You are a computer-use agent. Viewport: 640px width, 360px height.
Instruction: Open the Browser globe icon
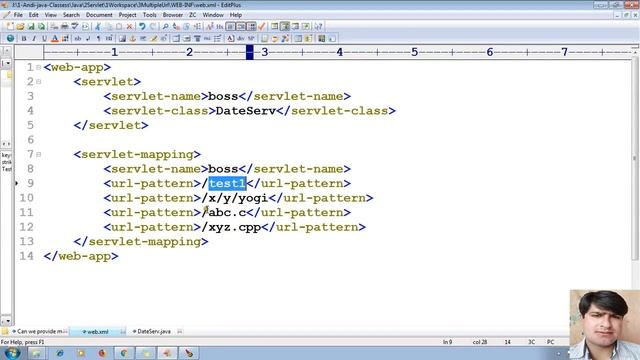pos(10,38)
